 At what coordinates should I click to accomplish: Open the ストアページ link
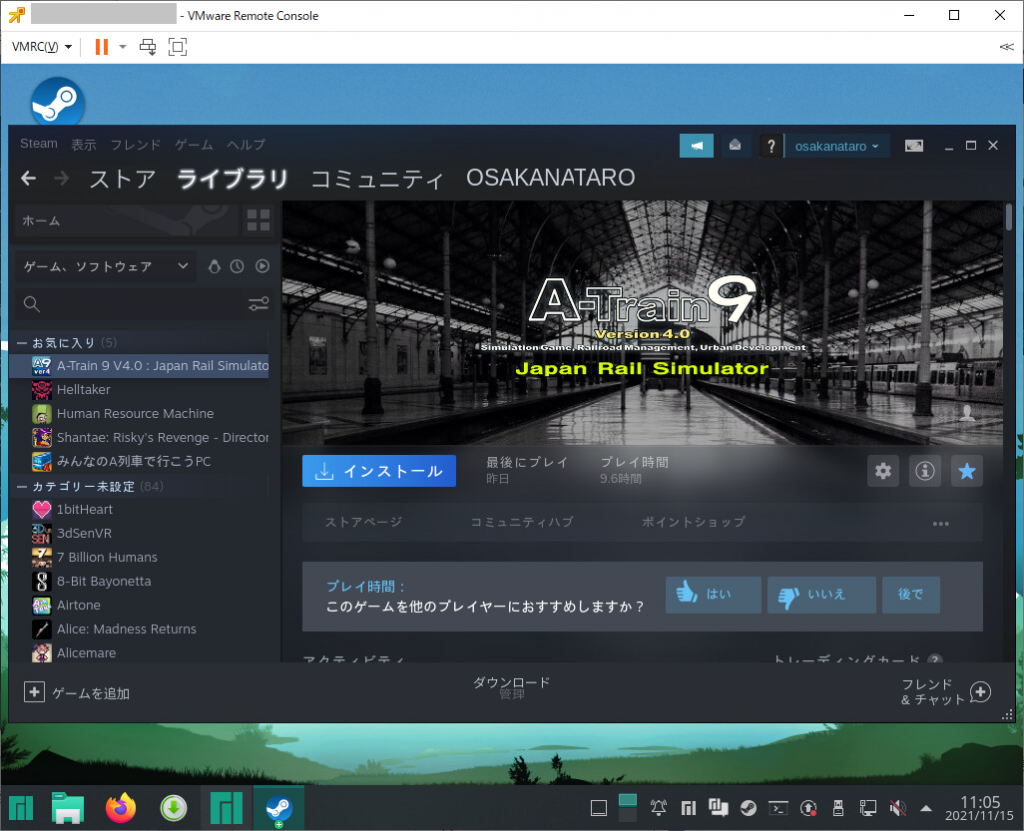[x=364, y=522]
